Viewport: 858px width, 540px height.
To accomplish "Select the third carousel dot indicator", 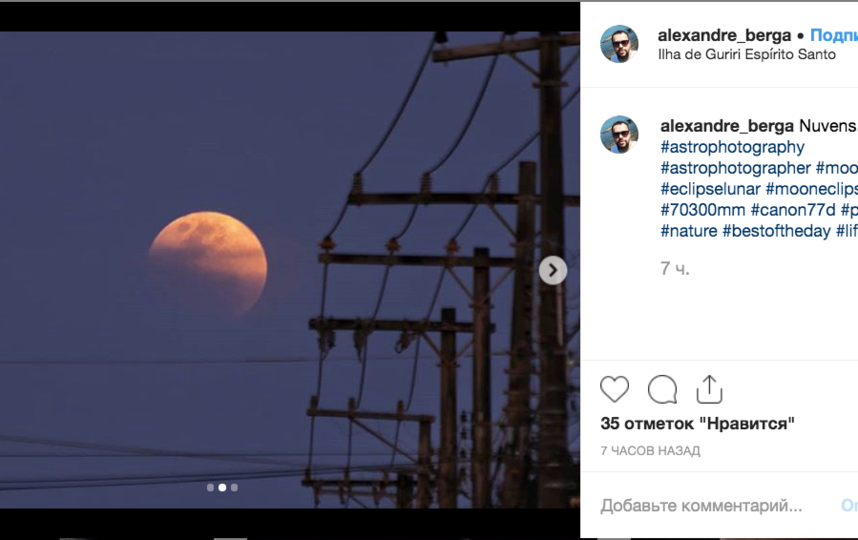I will [234, 488].
